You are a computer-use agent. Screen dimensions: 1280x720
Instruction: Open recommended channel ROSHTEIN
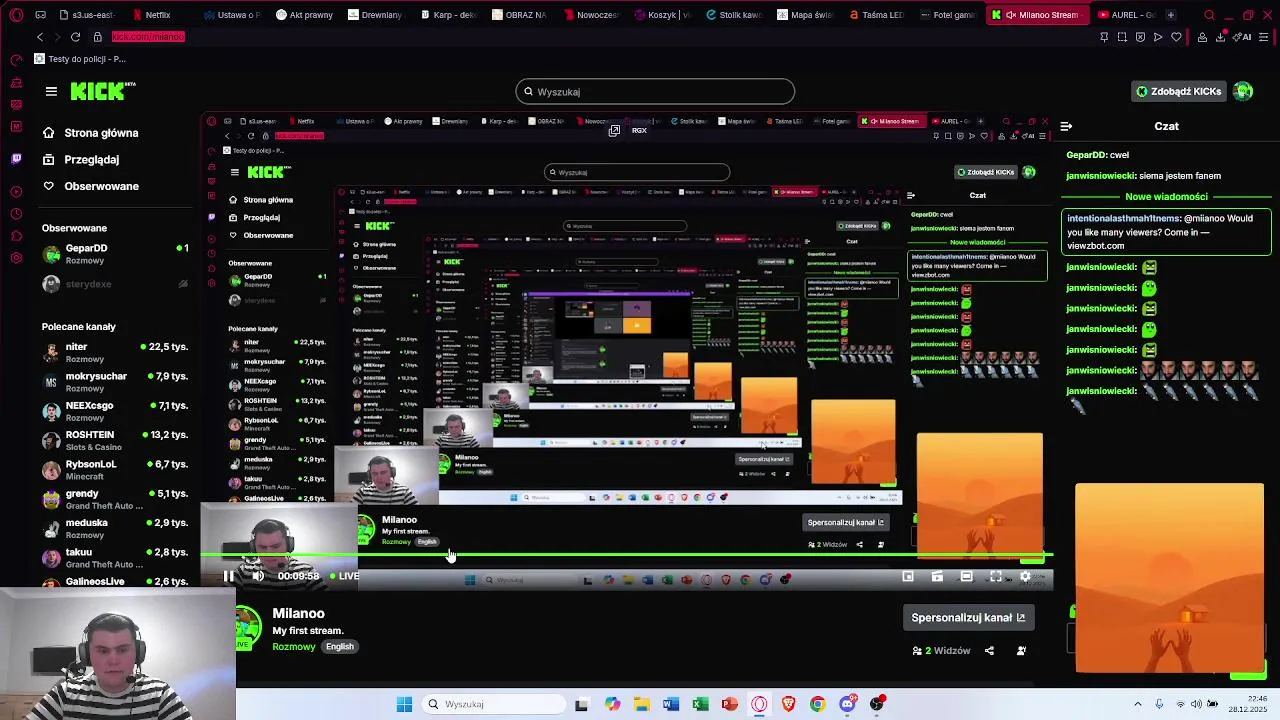(x=114, y=441)
